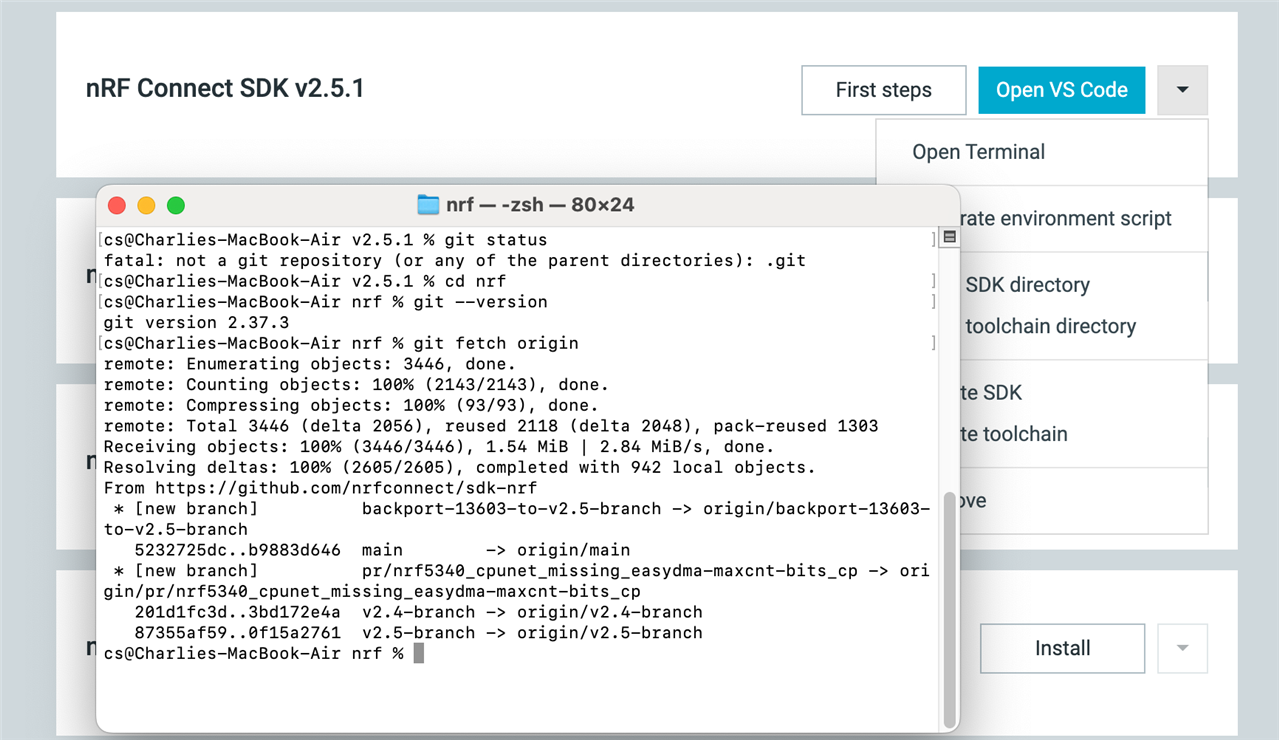Select the Update SDK menu entry
The width and height of the screenshot is (1279, 740).
1084,393
